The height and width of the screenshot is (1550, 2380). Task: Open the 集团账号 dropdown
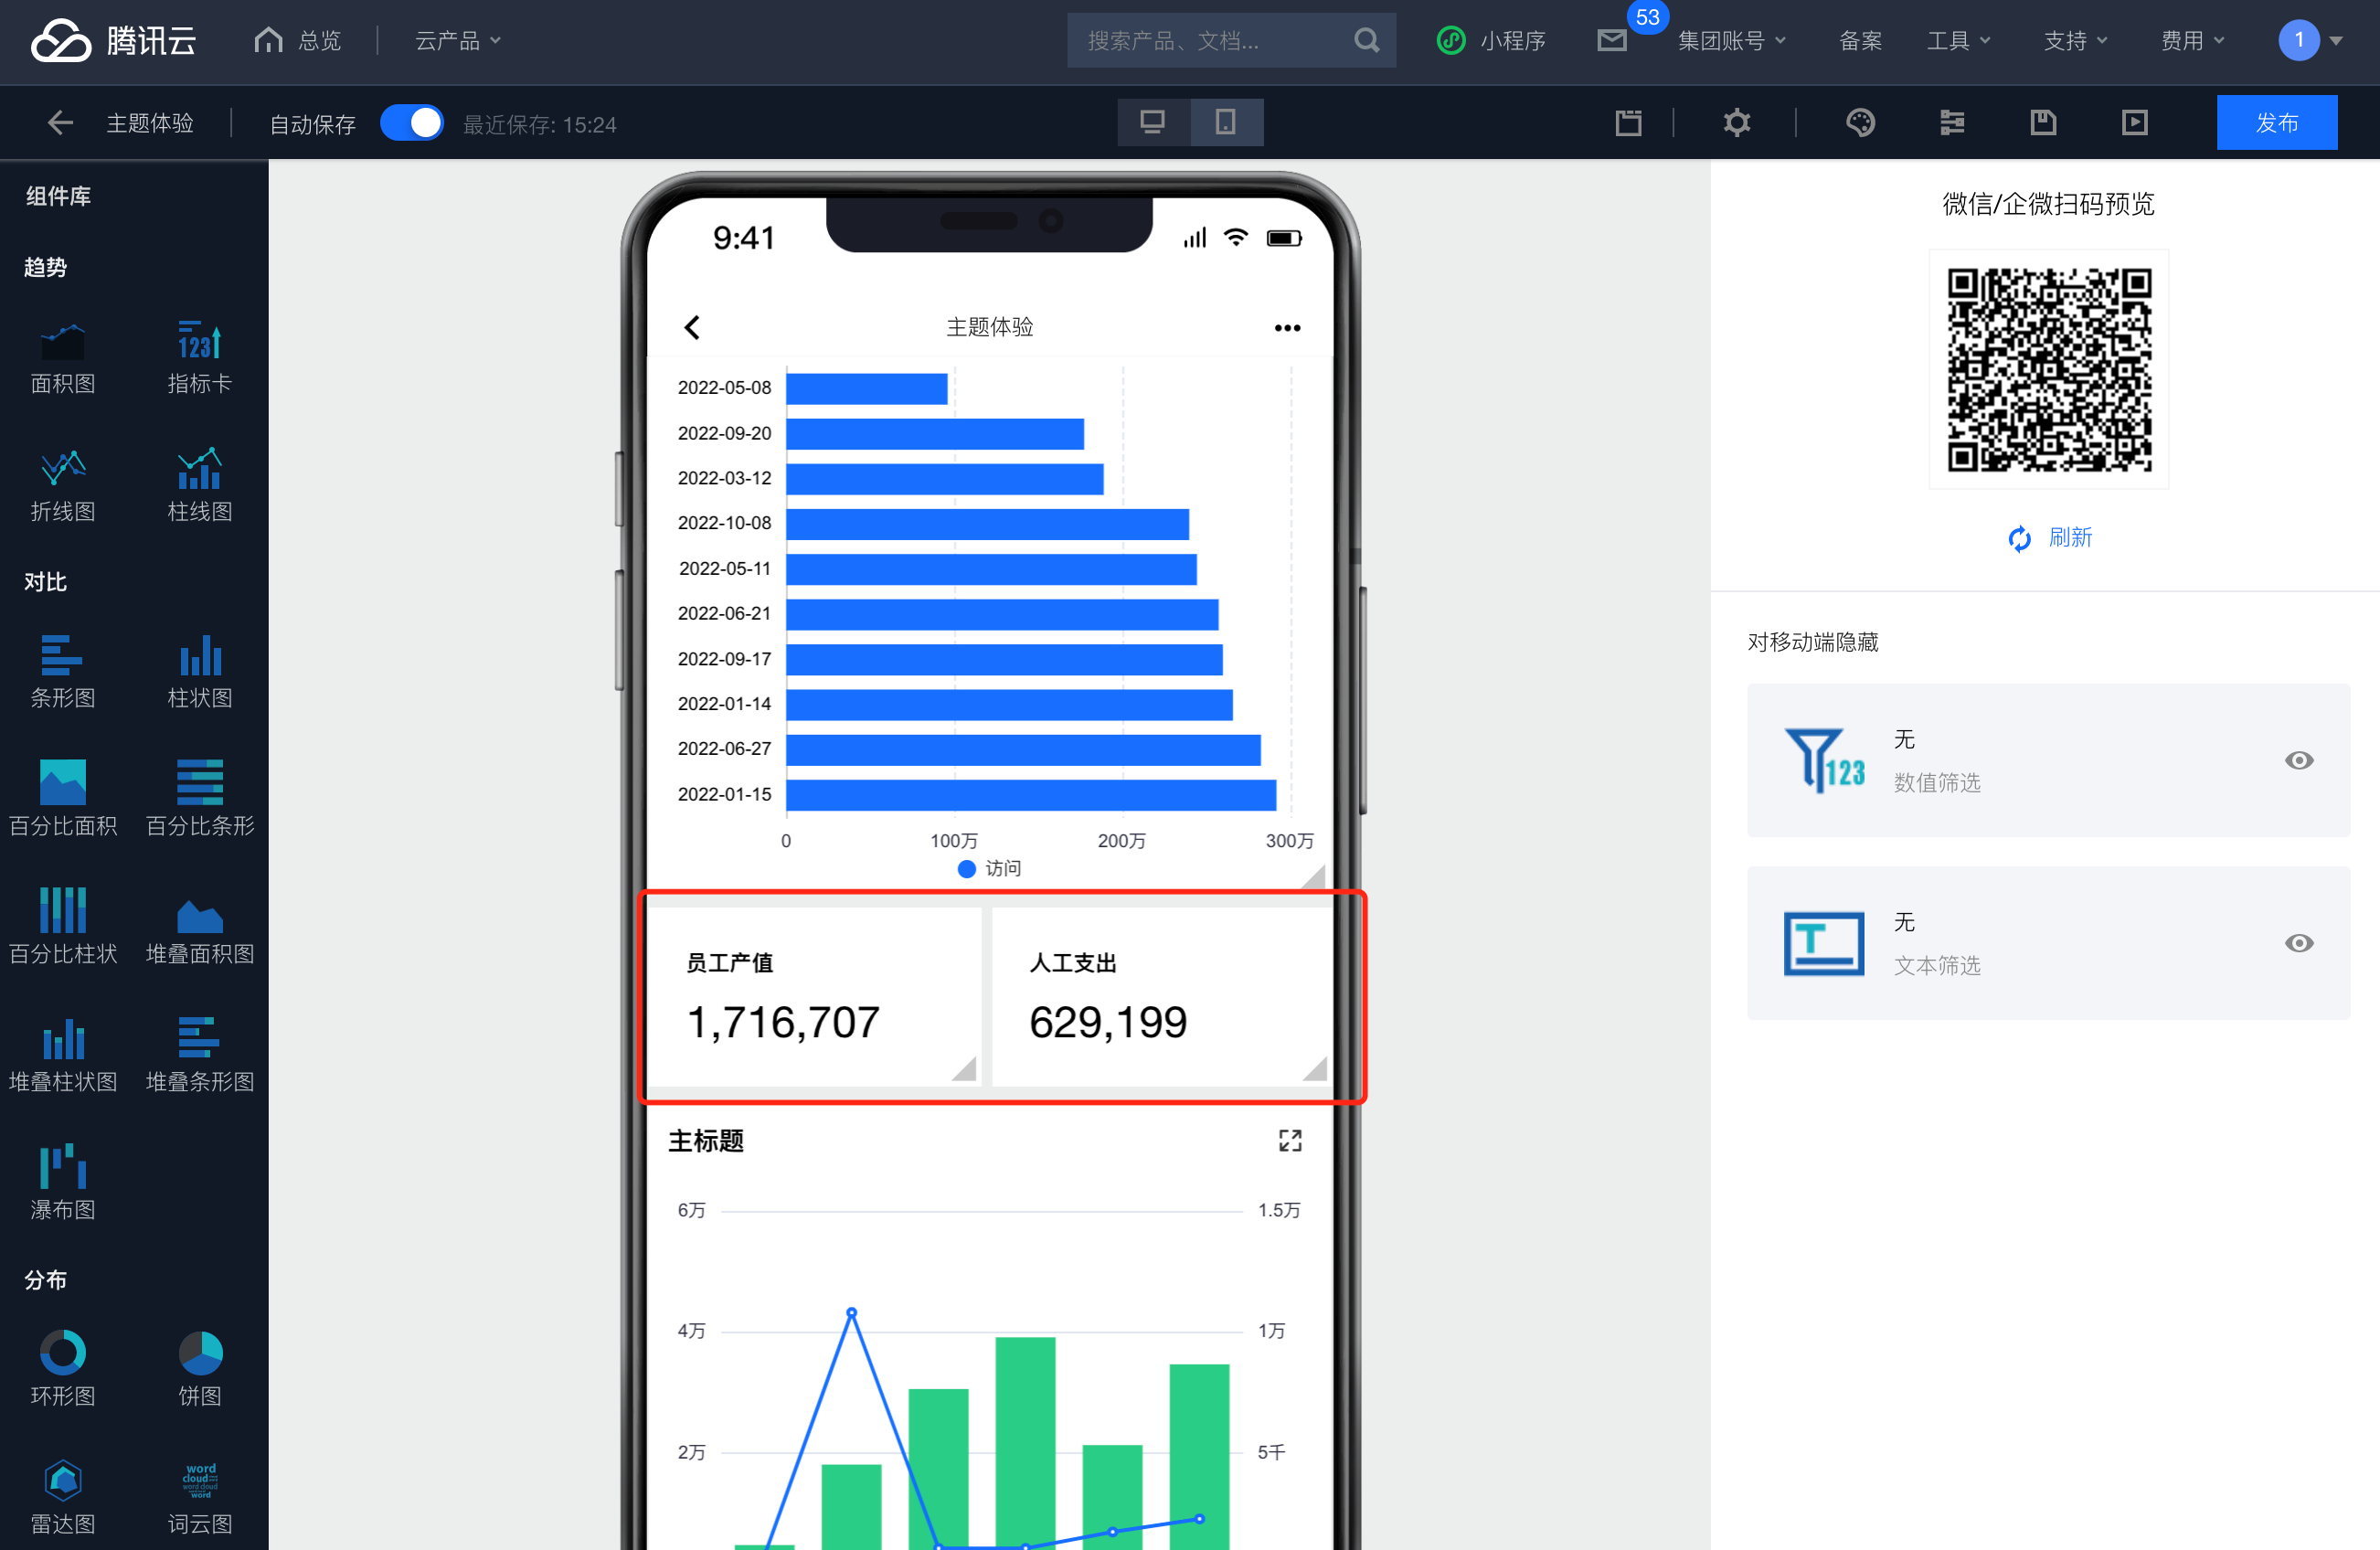pyautogui.click(x=1730, y=41)
